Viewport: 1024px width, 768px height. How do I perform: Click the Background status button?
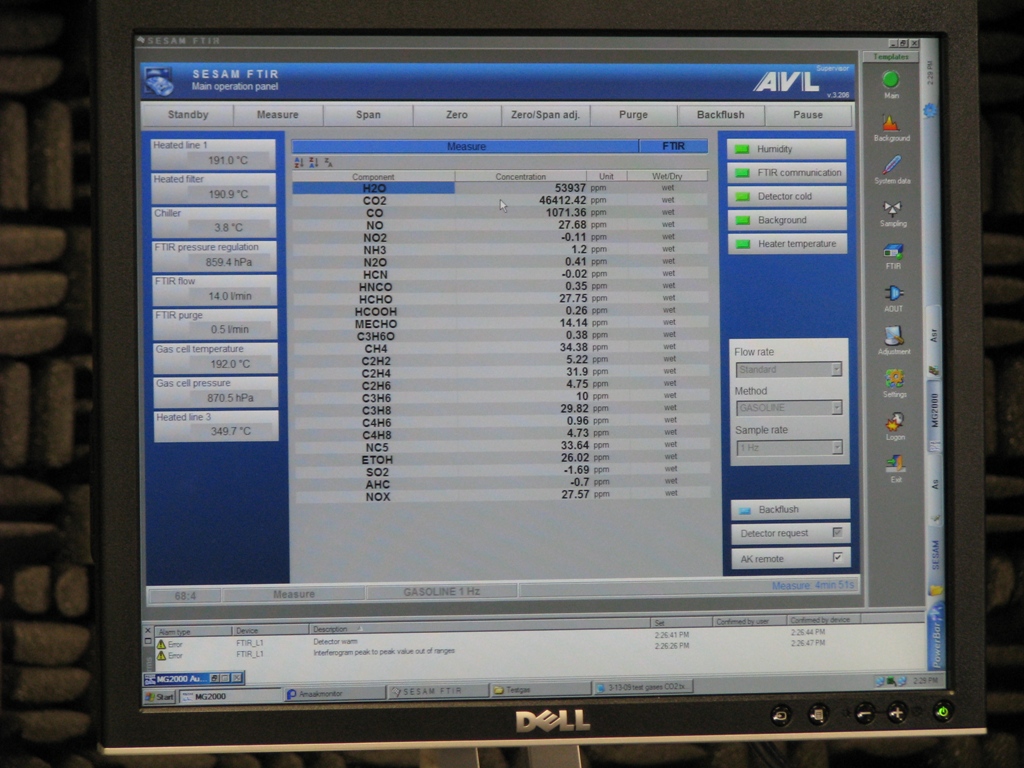(788, 220)
